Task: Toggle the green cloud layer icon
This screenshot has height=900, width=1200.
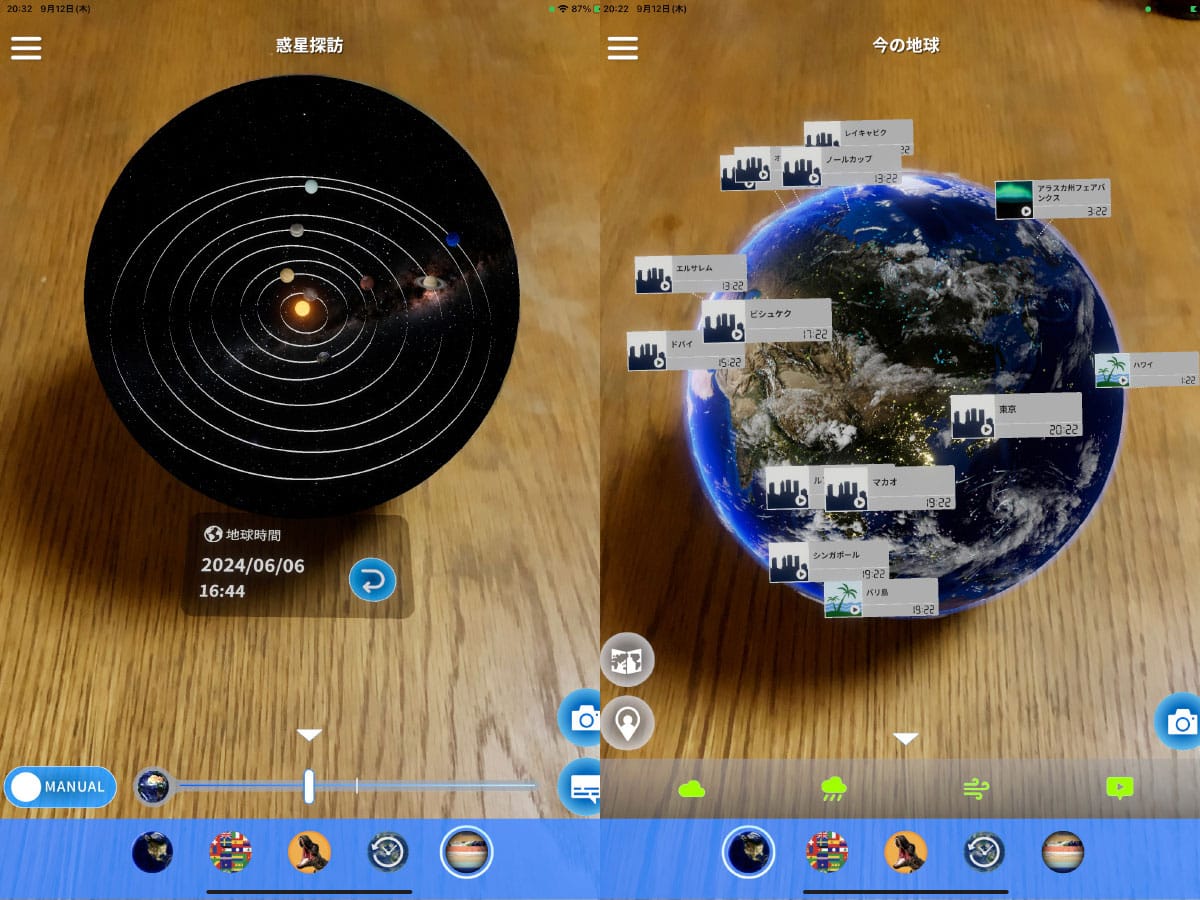Action: (x=691, y=789)
